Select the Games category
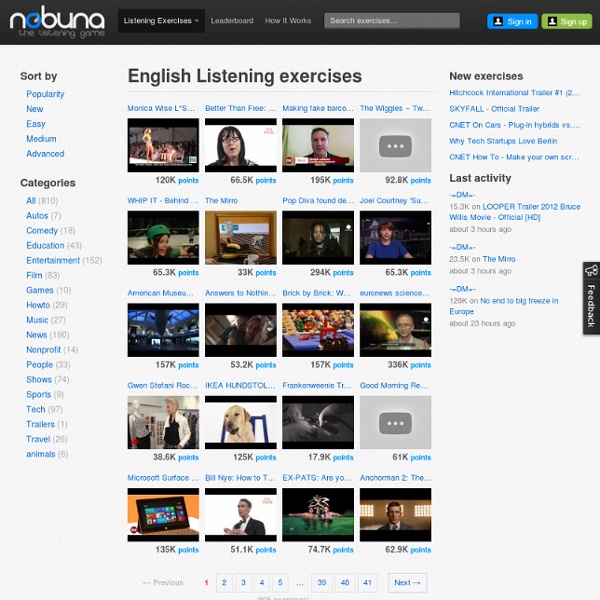Image resolution: width=600 pixels, height=600 pixels. (40, 290)
